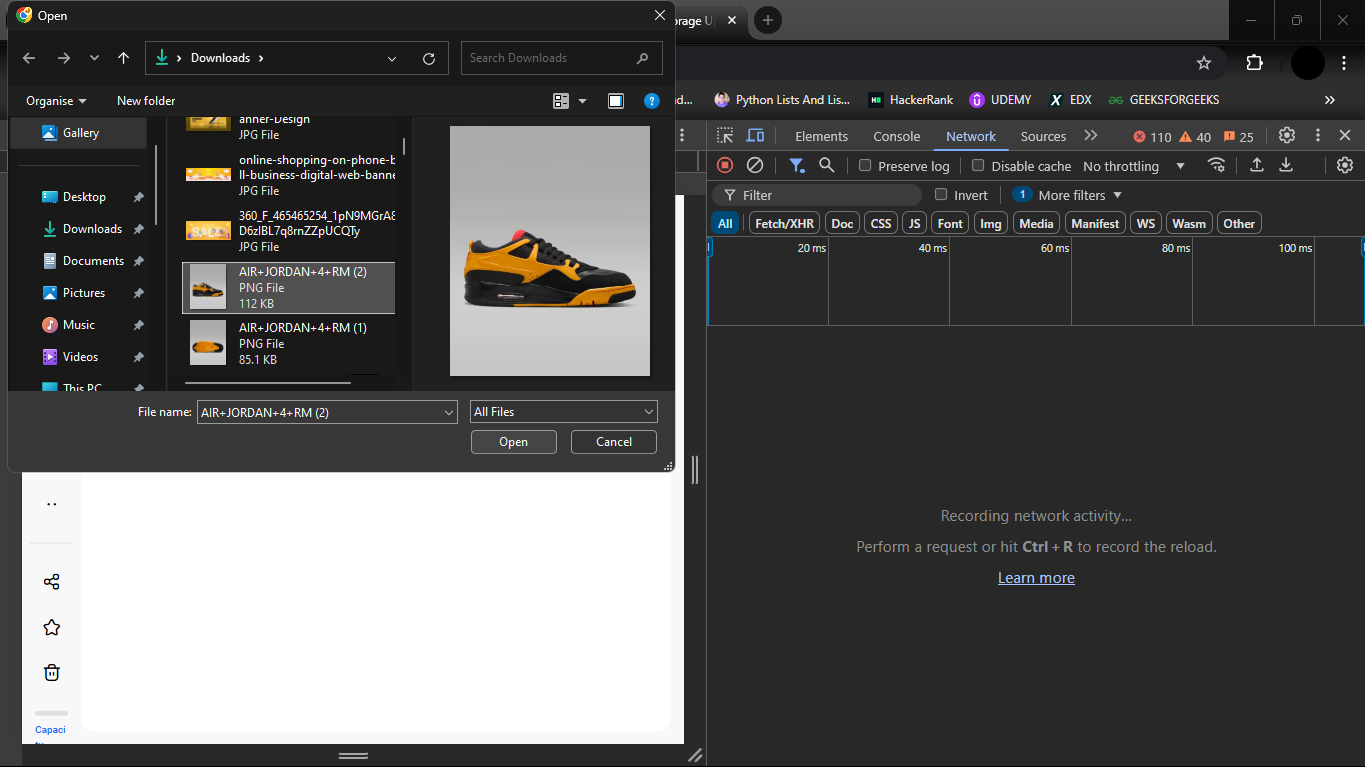
Task: Open the All Files file type dropdown
Action: pyautogui.click(x=563, y=411)
